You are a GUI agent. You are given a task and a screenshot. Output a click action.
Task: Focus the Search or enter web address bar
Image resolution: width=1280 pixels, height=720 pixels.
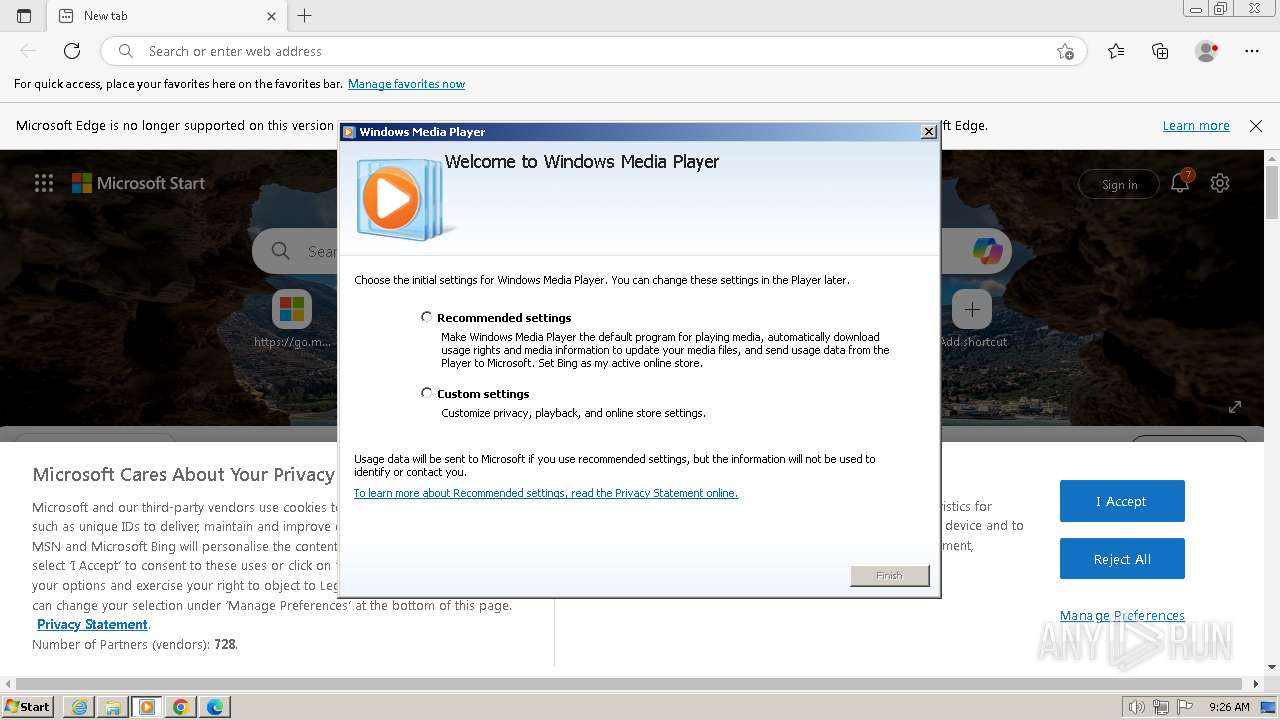pyautogui.click(x=592, y=51)
